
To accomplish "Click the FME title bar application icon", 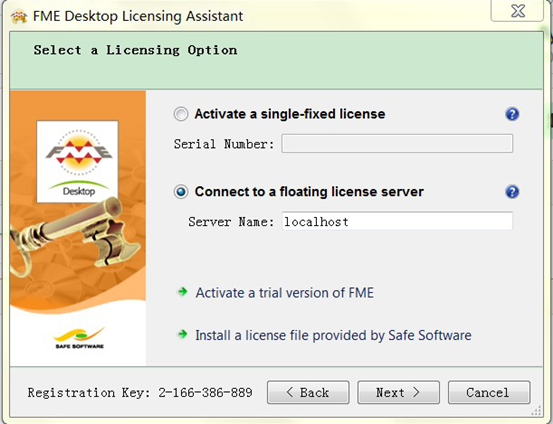I will [x=19, y=17].
